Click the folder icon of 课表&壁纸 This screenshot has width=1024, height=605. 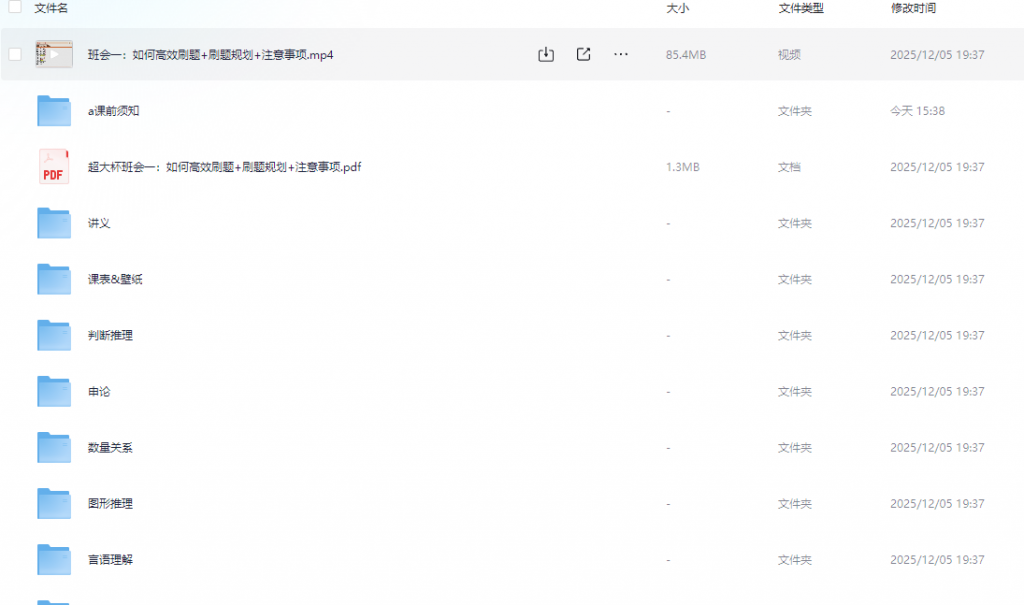pyautogui.click(x=53, y=279)
